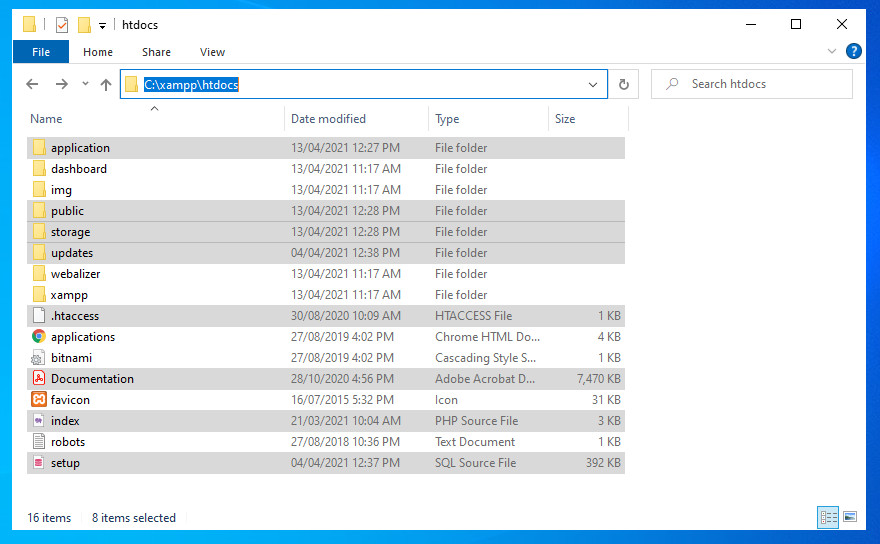The image size is (880, 544).
Task: Click the 8 items selected status text
Action: (134, 518)
